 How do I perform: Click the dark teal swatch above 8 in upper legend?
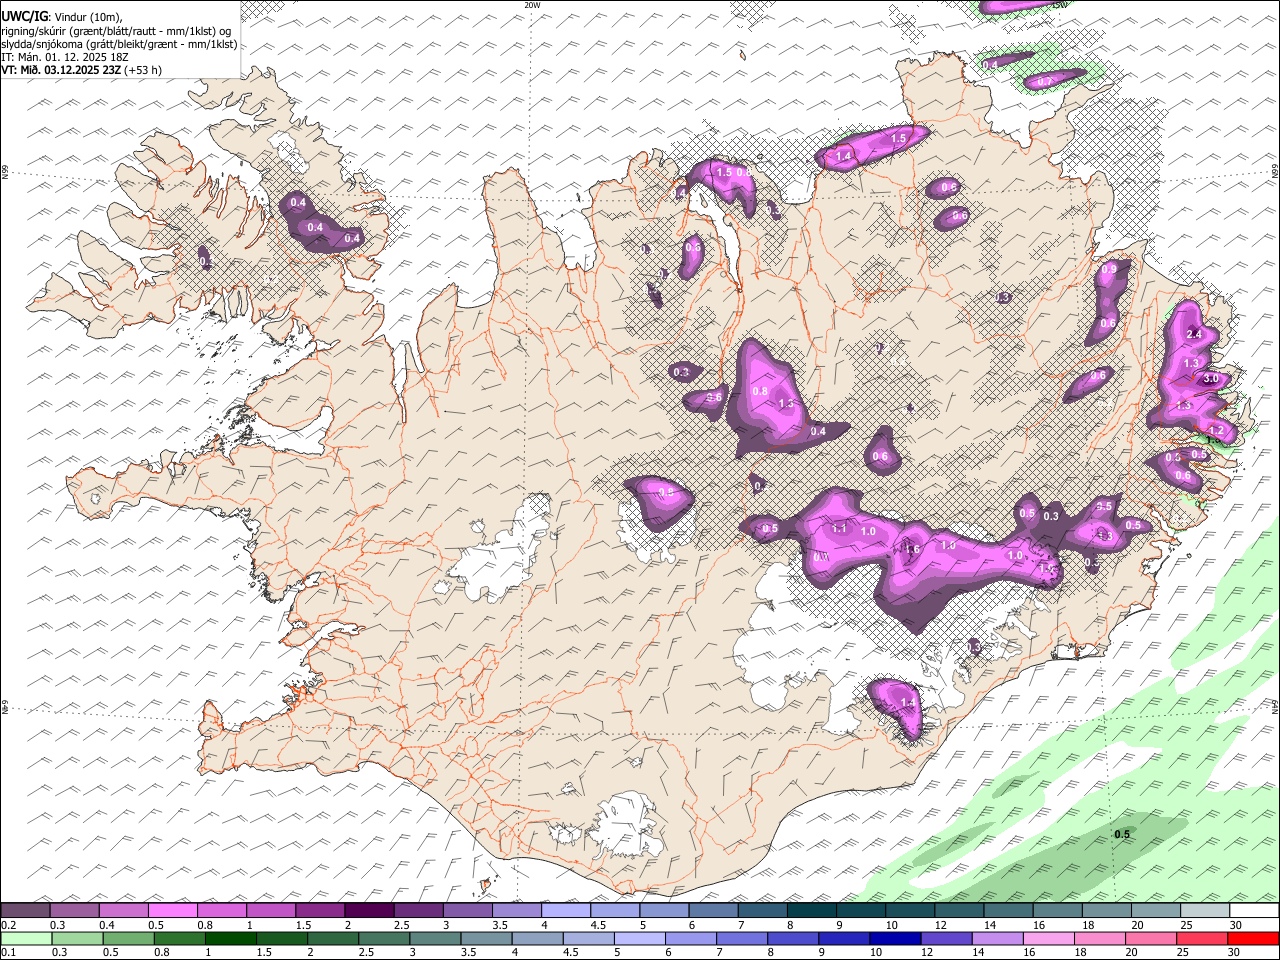pos(811,911)
